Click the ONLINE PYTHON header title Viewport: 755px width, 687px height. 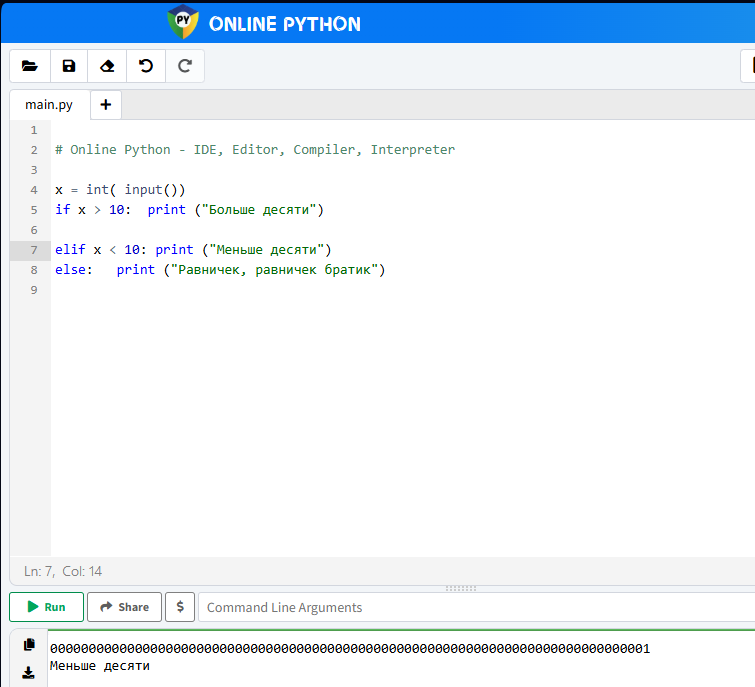pyautogui.click(x=285, y=23)
